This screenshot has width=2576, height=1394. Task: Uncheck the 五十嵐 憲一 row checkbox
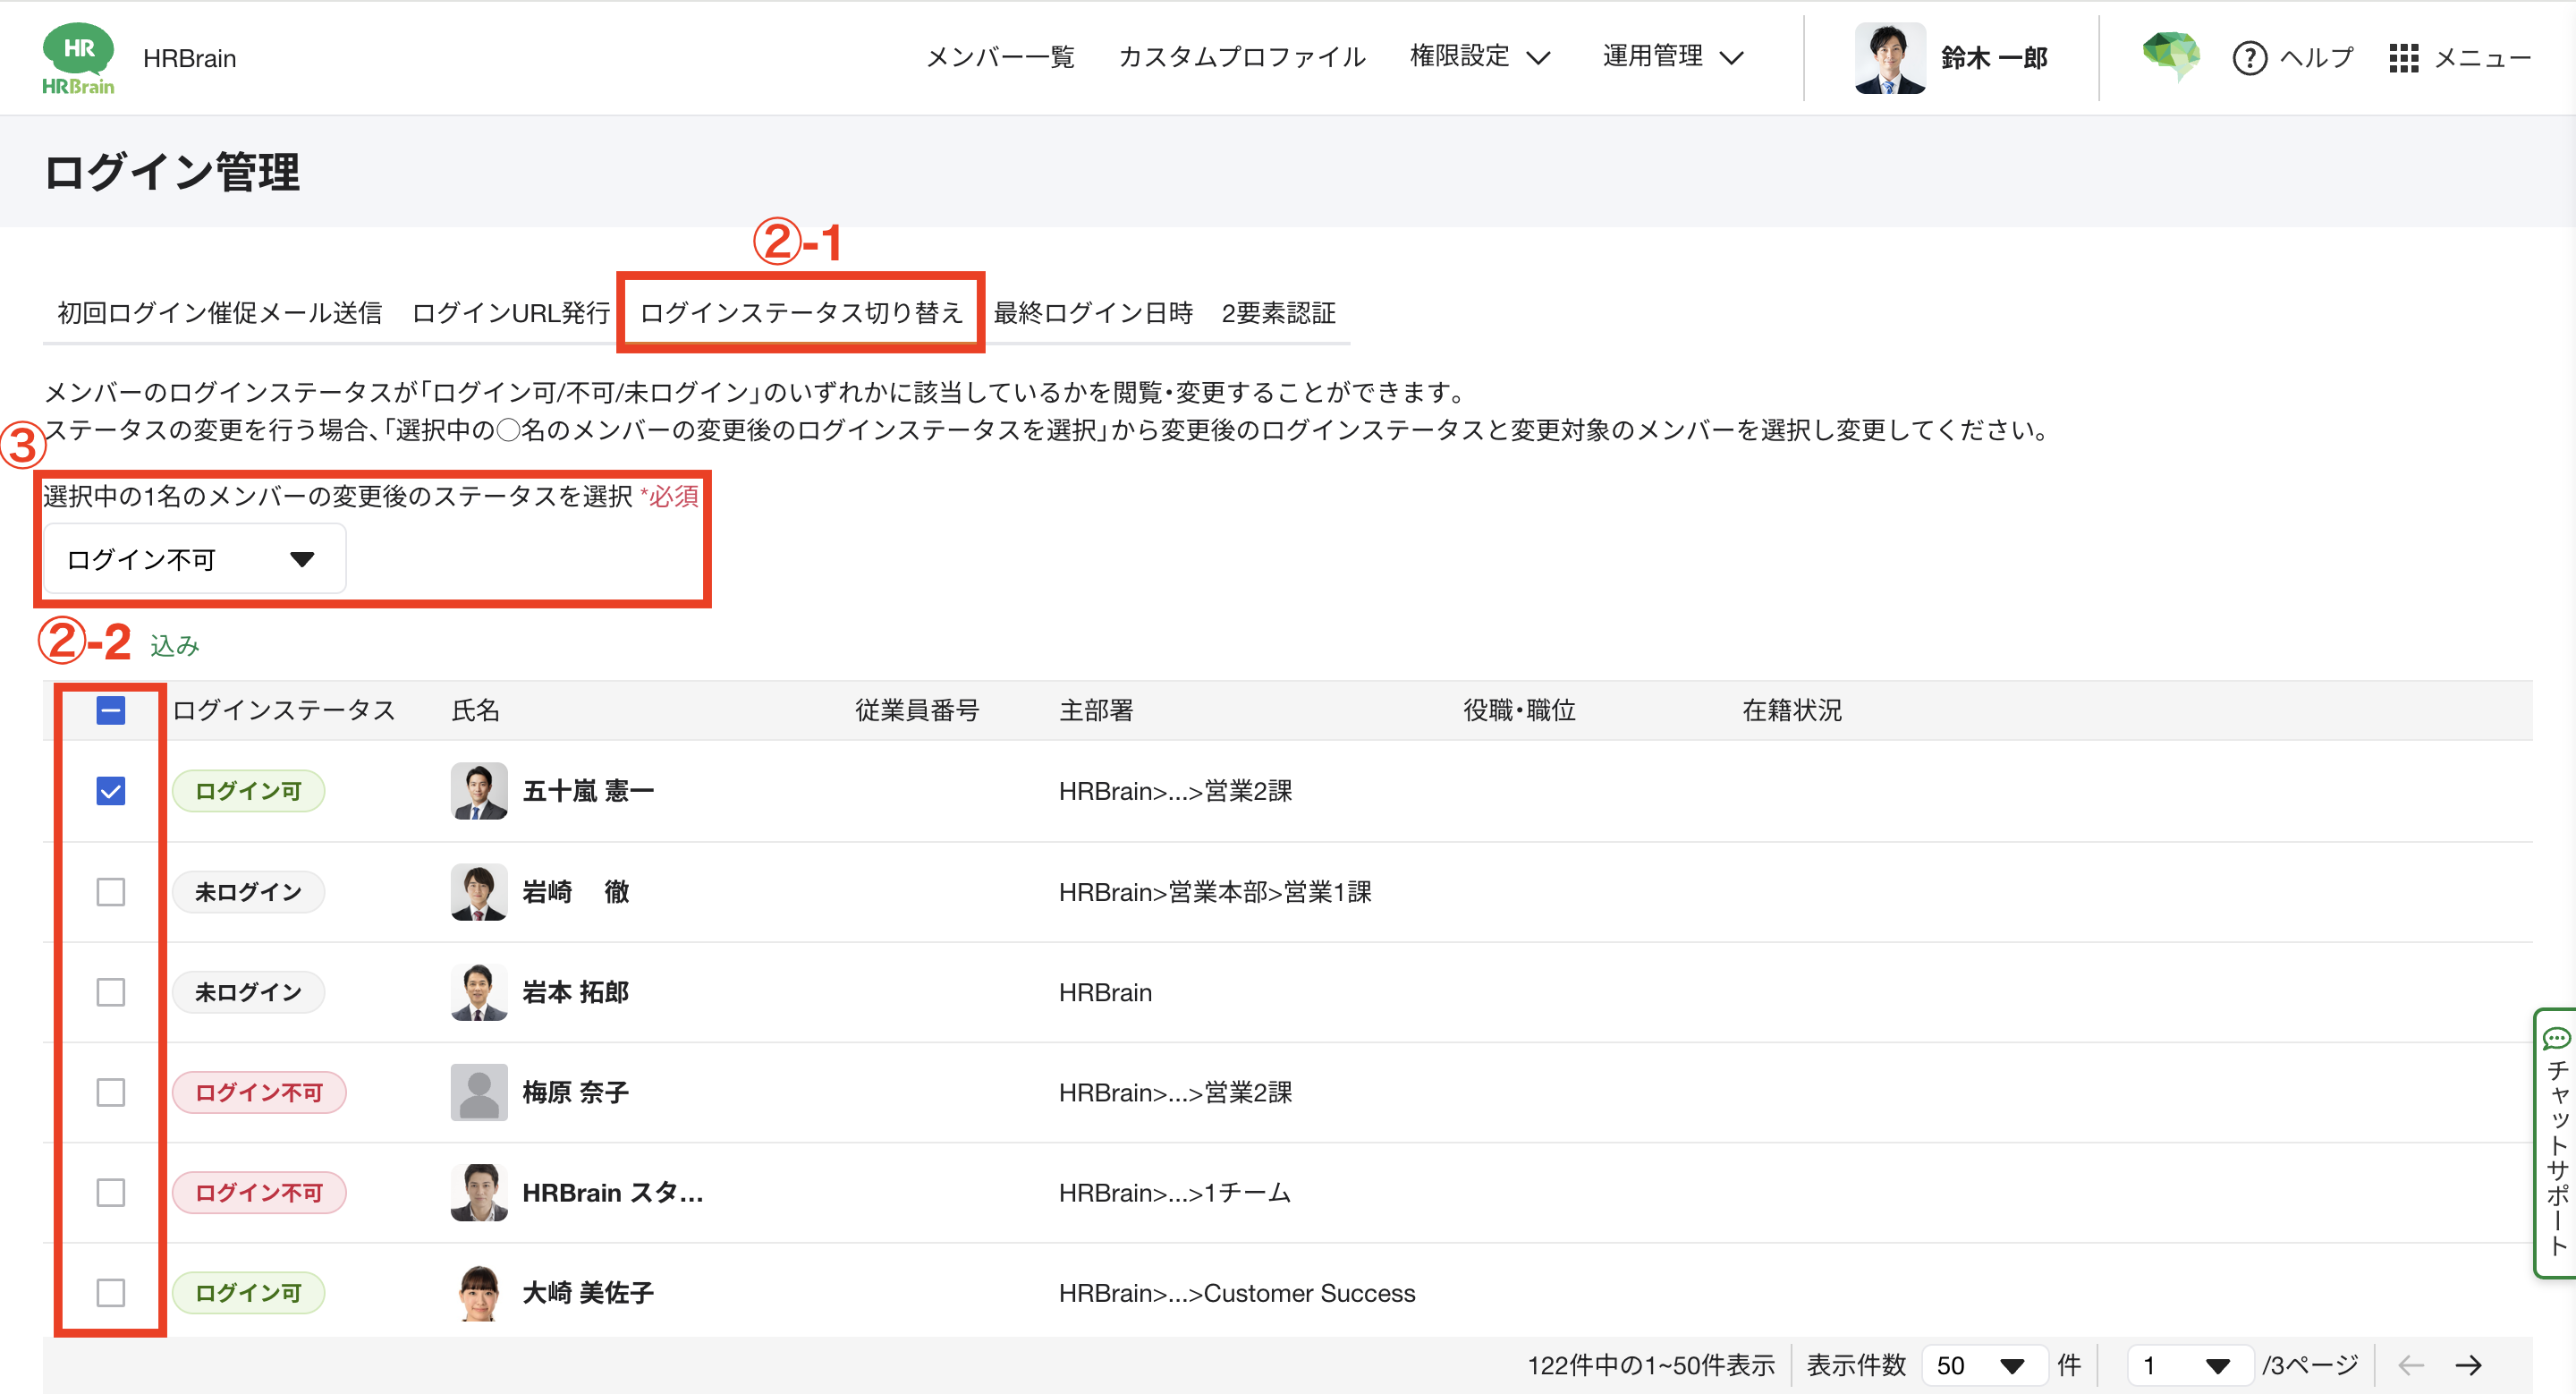pos(111,791)
